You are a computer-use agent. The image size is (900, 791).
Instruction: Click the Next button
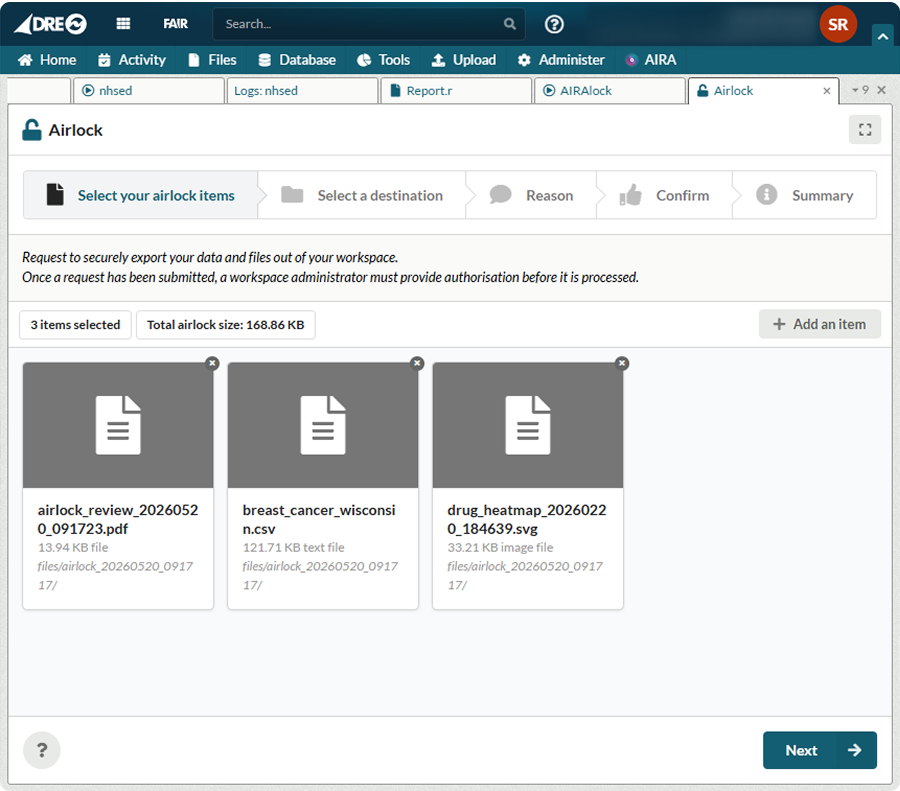pos(820,750)
